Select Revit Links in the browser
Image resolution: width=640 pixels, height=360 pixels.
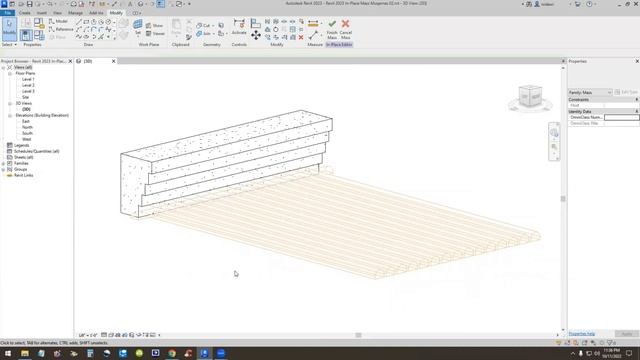[24, 176]
